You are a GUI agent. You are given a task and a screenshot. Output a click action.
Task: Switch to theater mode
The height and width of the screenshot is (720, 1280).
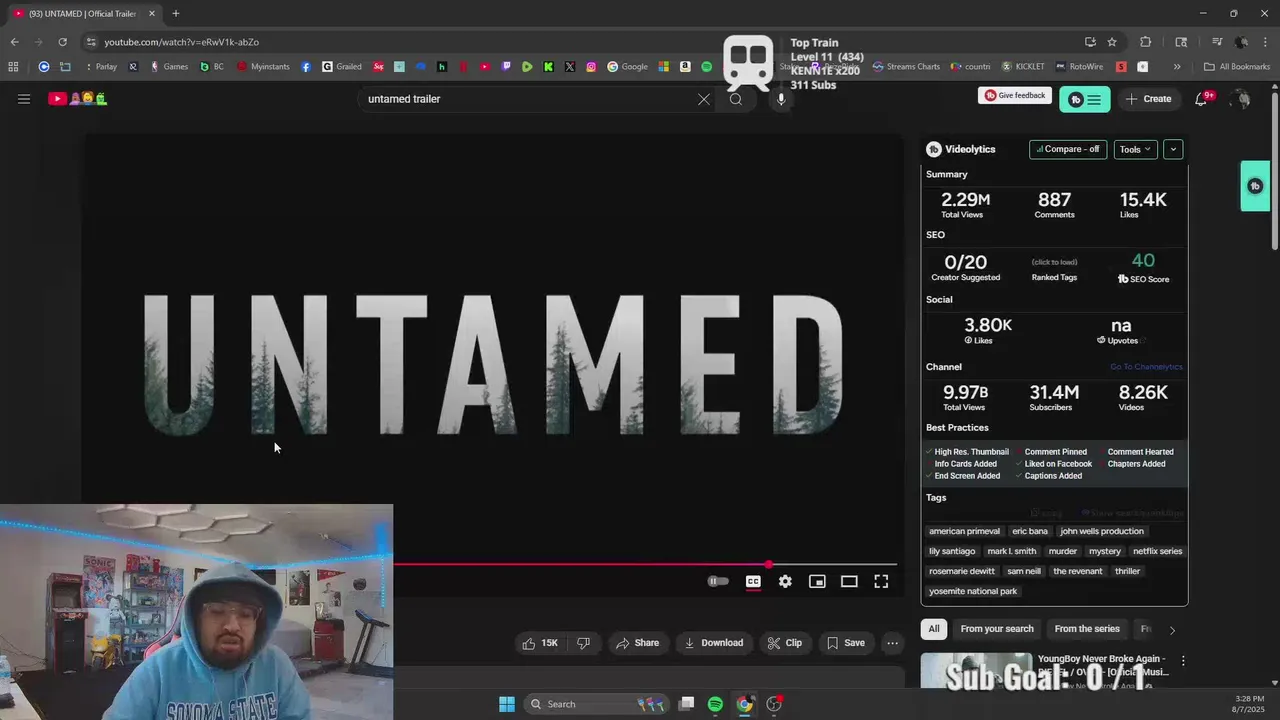coord(849,581)
